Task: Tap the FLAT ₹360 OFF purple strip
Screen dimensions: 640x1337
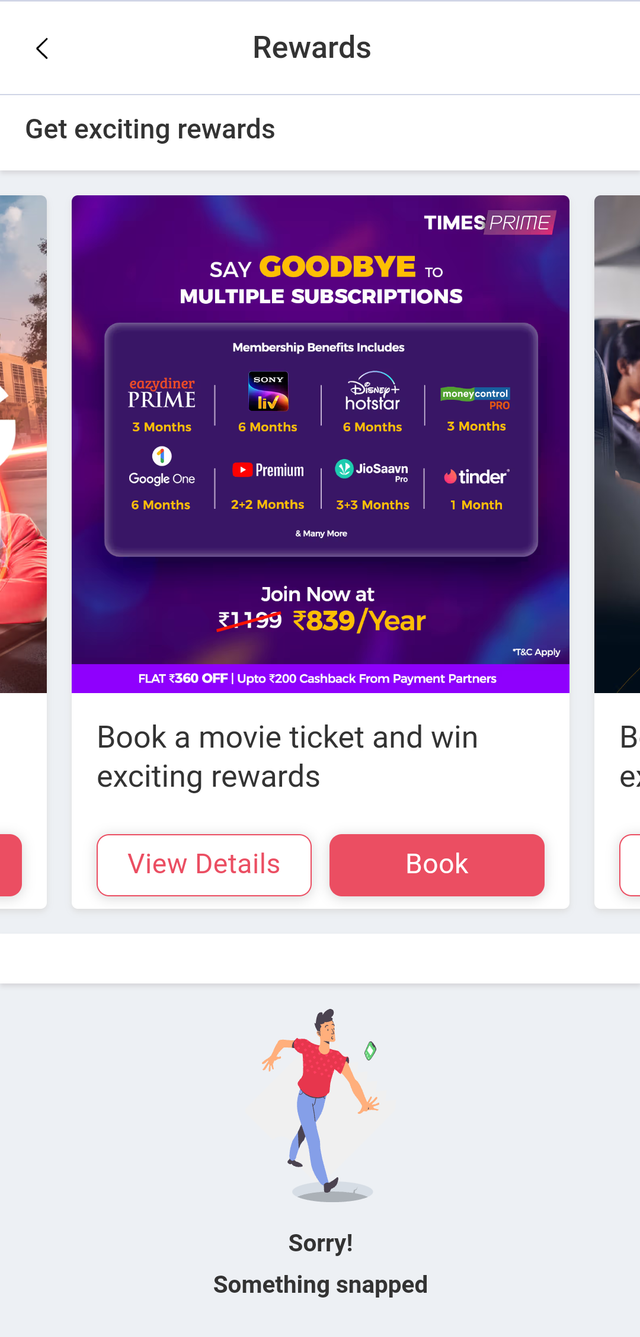Action: [x=321, y=679]
